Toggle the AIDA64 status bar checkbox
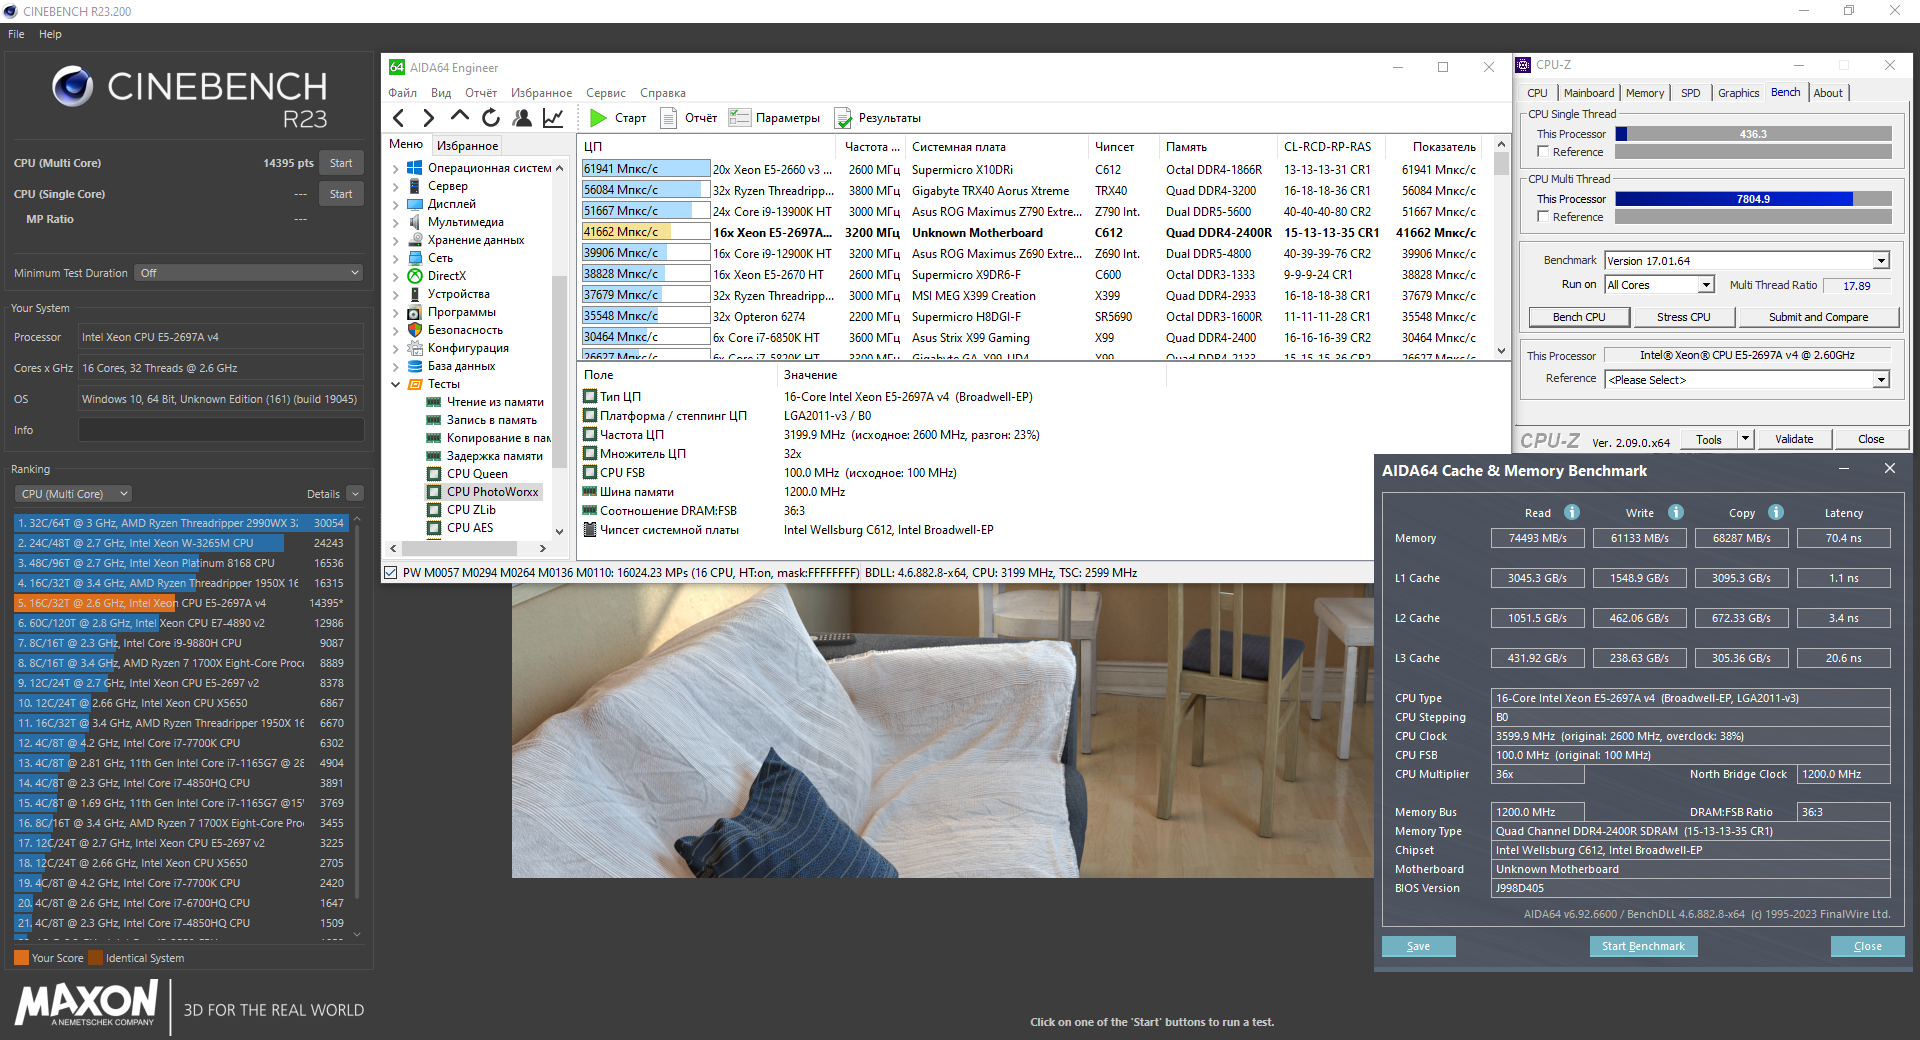Viewport: 1920px width, 1040px height. point(391,573)
